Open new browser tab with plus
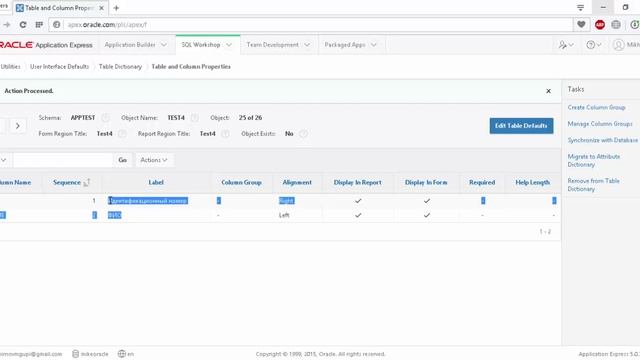640x360 pixels. (x=116, y=8)
